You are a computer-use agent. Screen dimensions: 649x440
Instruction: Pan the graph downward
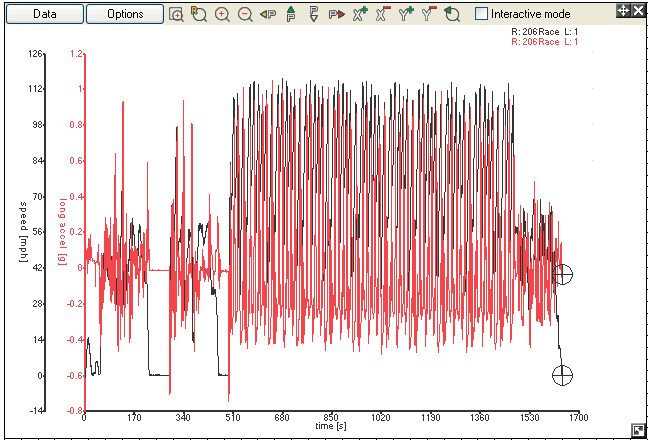coord(313,14)
